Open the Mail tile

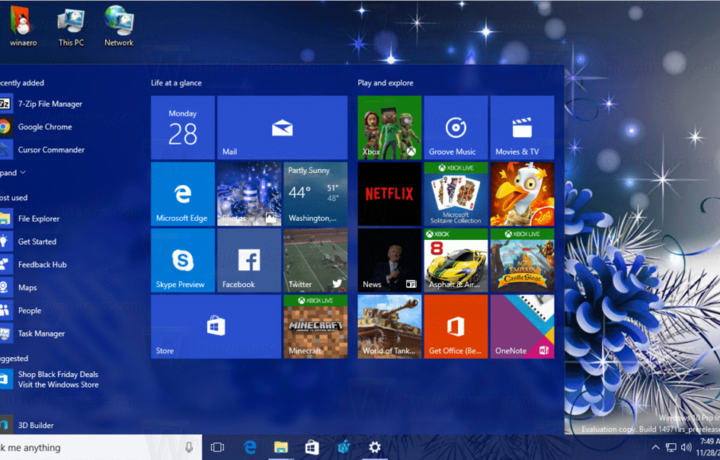[x=282, y=128]
